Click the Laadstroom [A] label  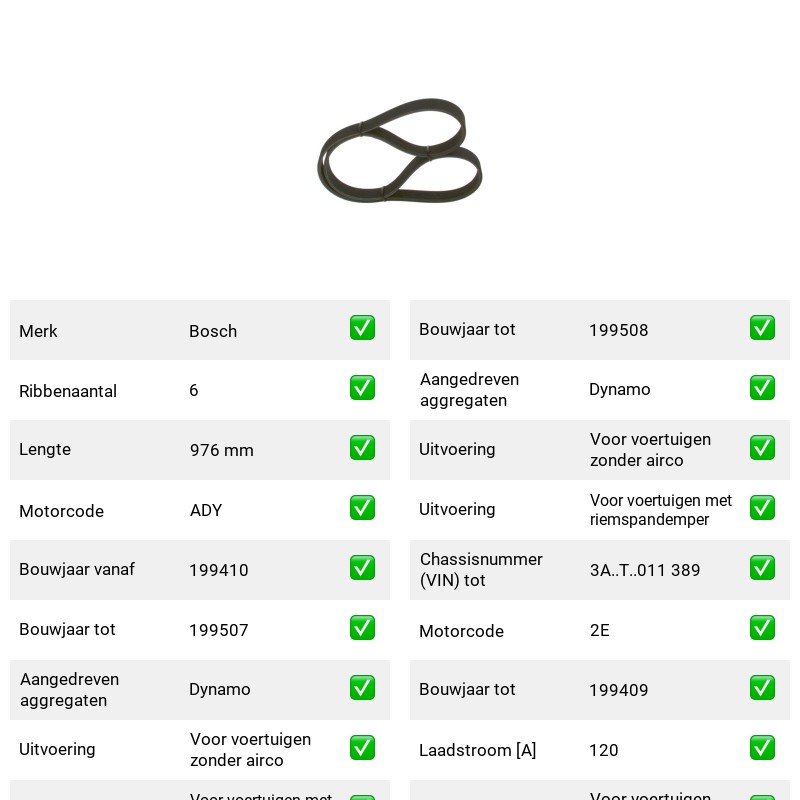pos(477,750)
